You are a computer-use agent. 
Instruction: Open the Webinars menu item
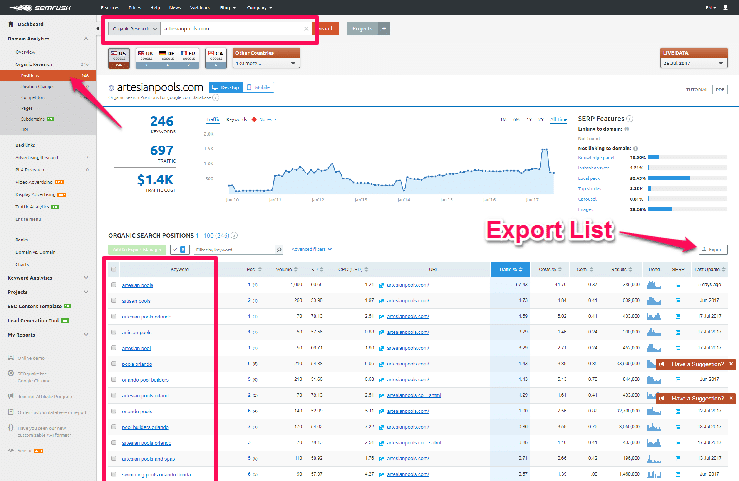(199, 8)
